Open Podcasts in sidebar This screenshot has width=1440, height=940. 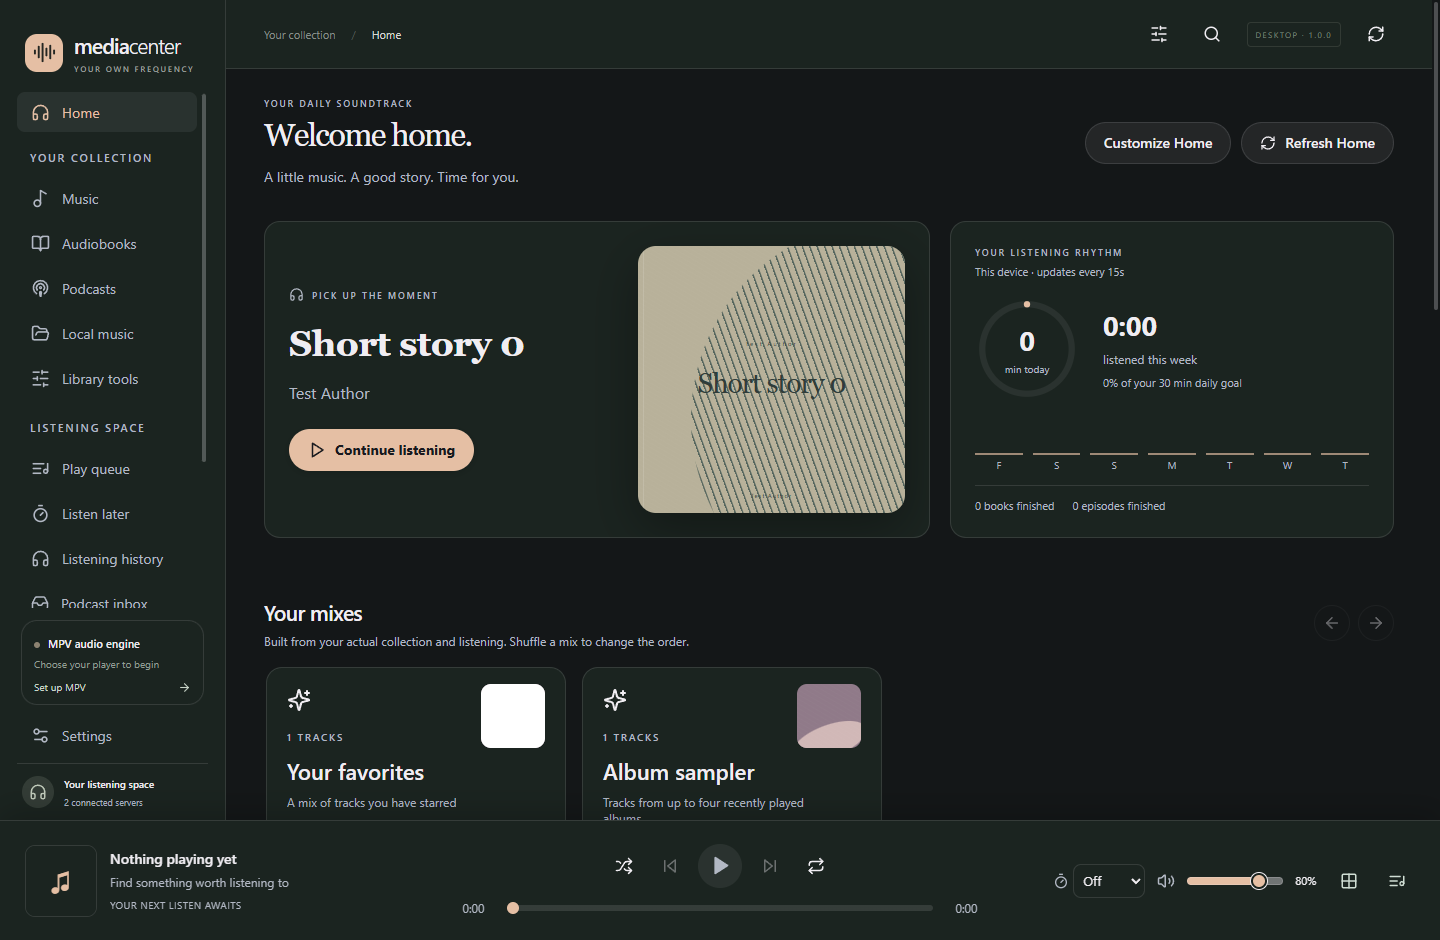point(107,289)
